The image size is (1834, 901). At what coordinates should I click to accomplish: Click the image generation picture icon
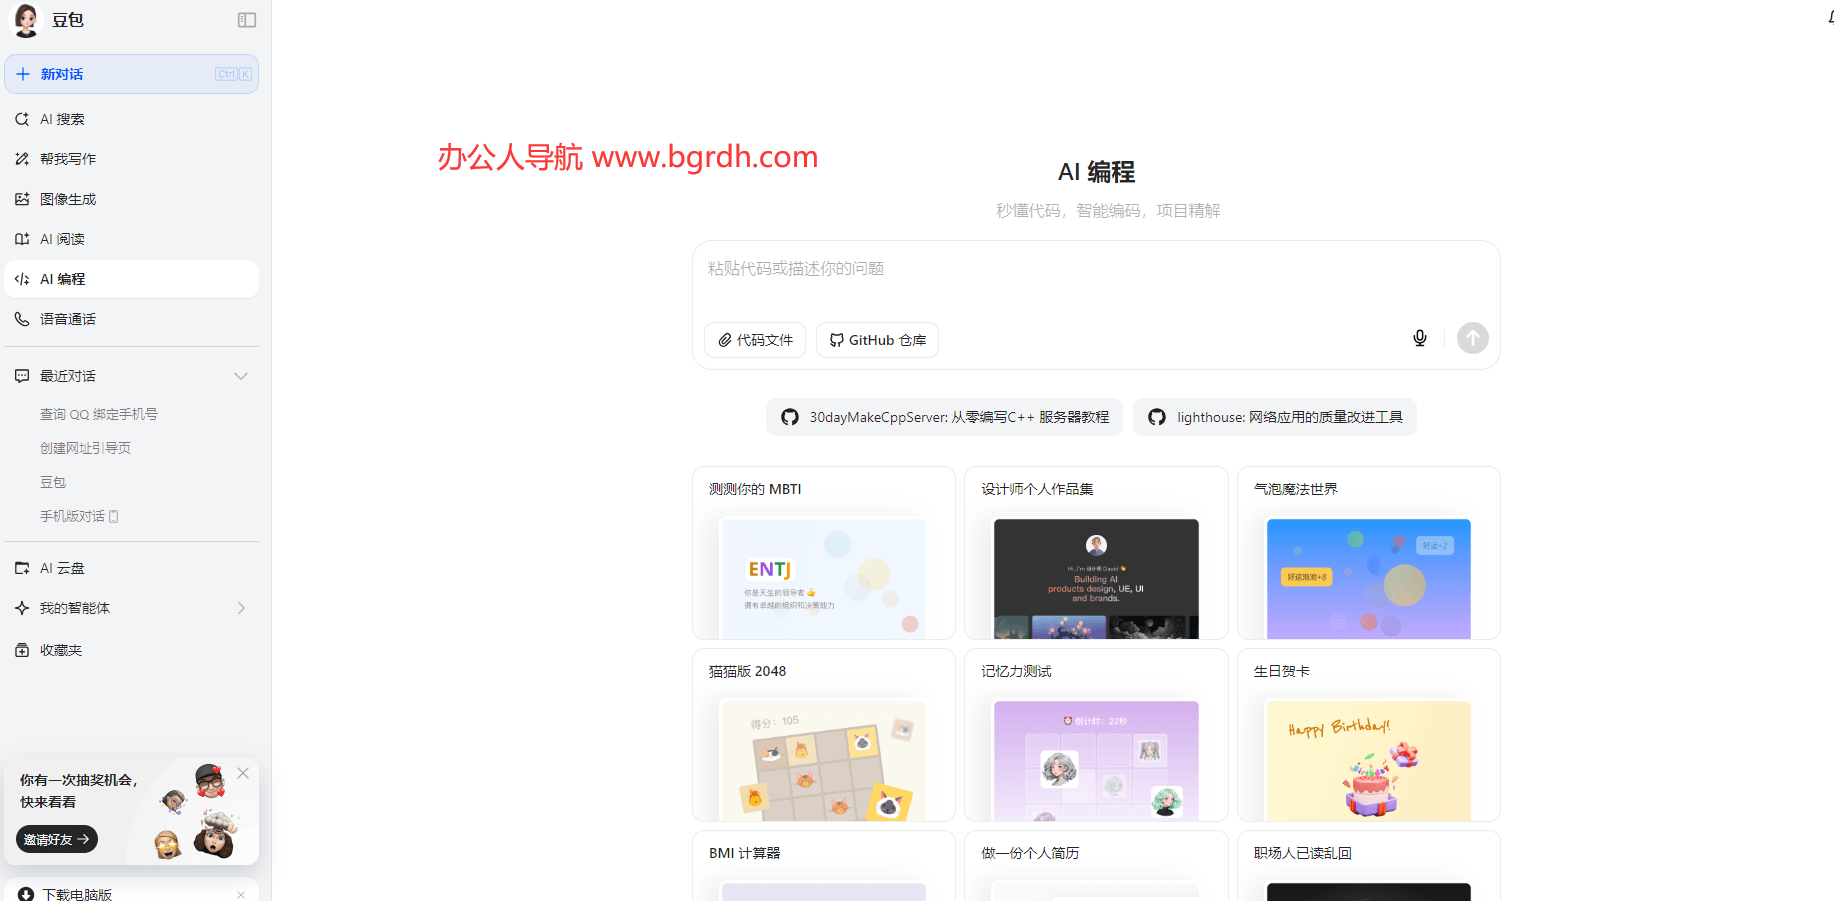click(22, 199)
